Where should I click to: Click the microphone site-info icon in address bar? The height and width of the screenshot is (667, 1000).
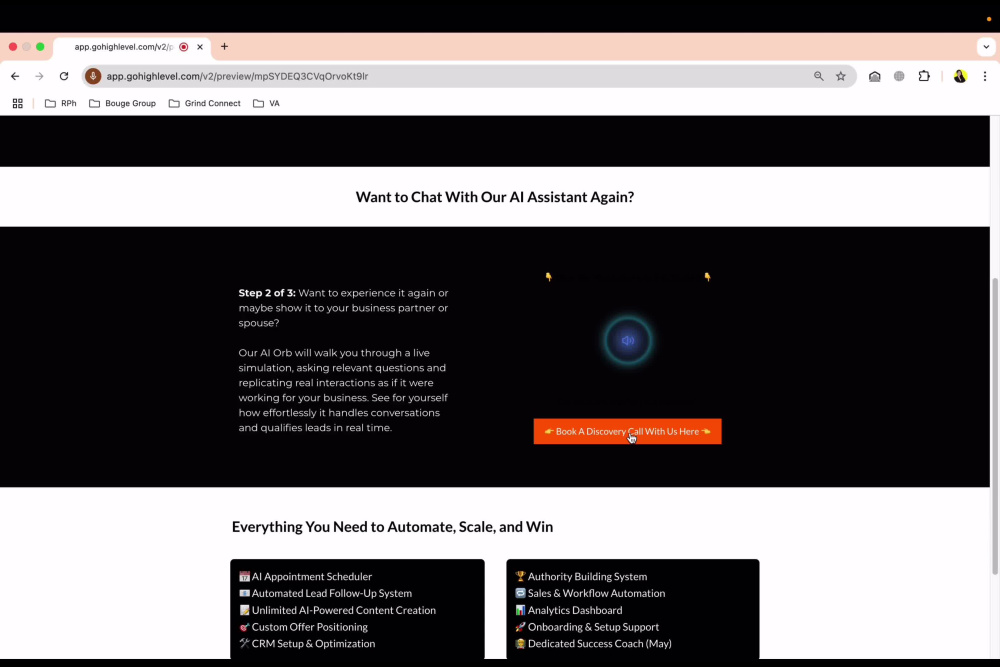(93, 76)
